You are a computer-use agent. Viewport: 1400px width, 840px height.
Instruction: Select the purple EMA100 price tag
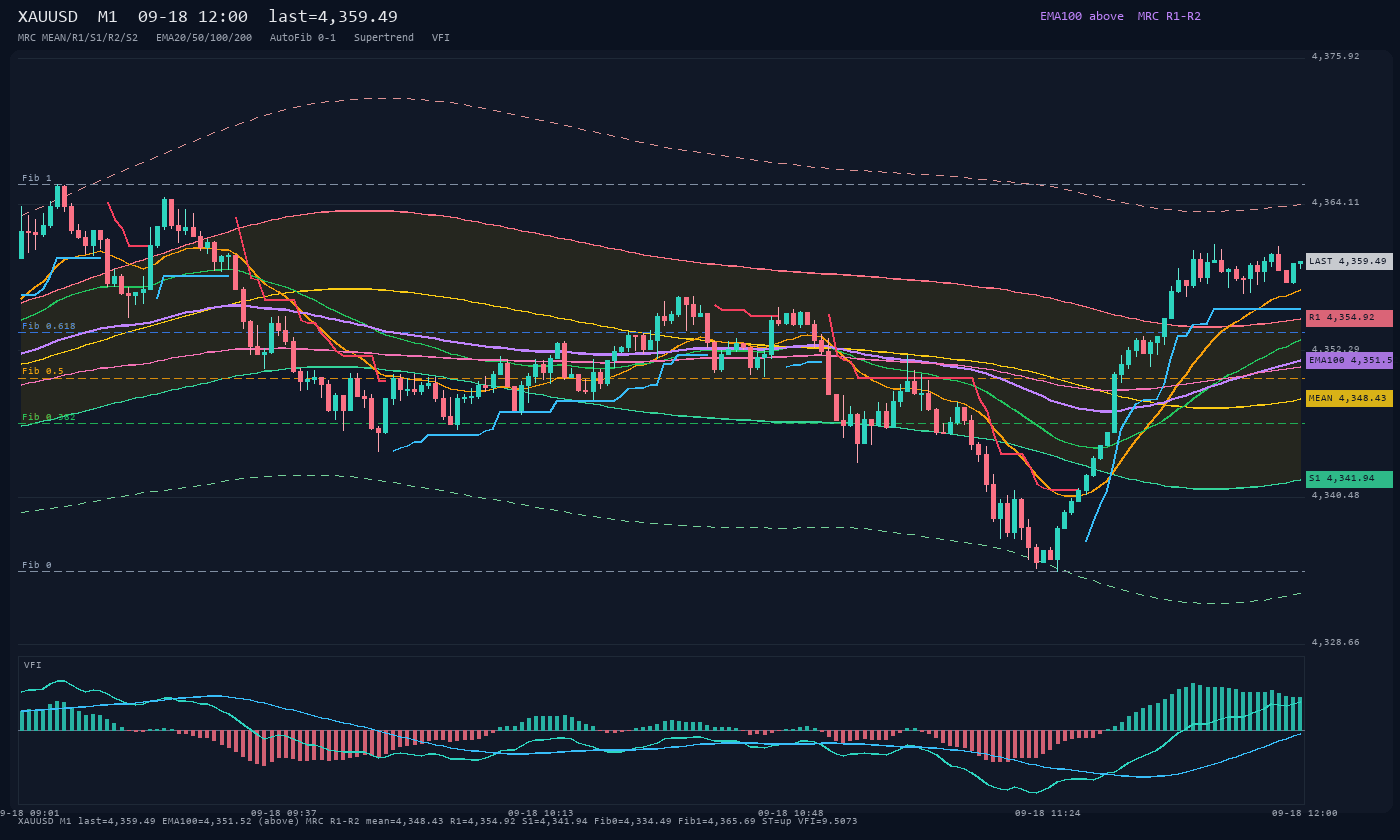(1349, 360)
